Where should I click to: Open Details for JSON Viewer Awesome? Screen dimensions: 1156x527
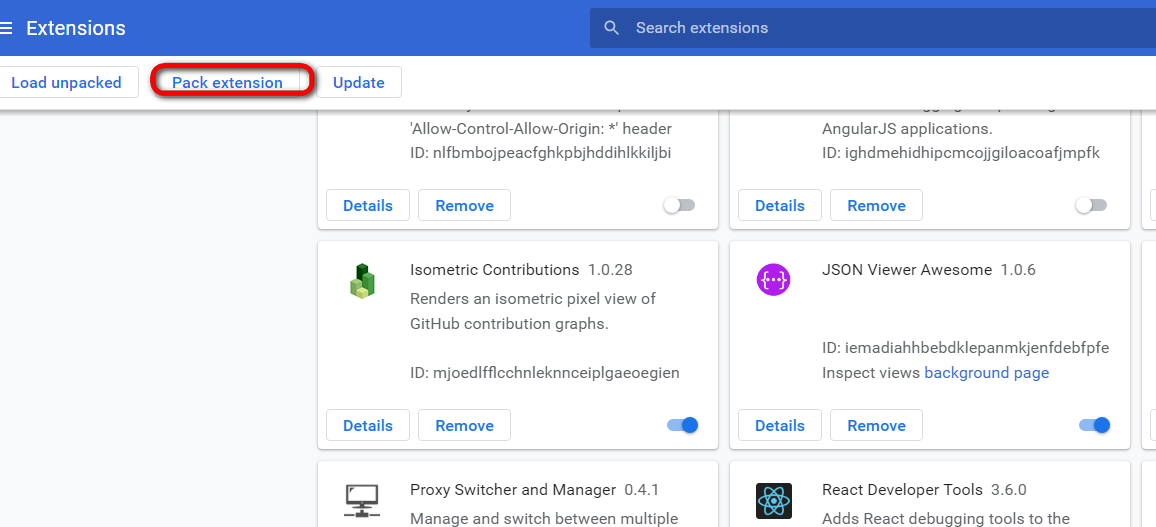point(780,425)
